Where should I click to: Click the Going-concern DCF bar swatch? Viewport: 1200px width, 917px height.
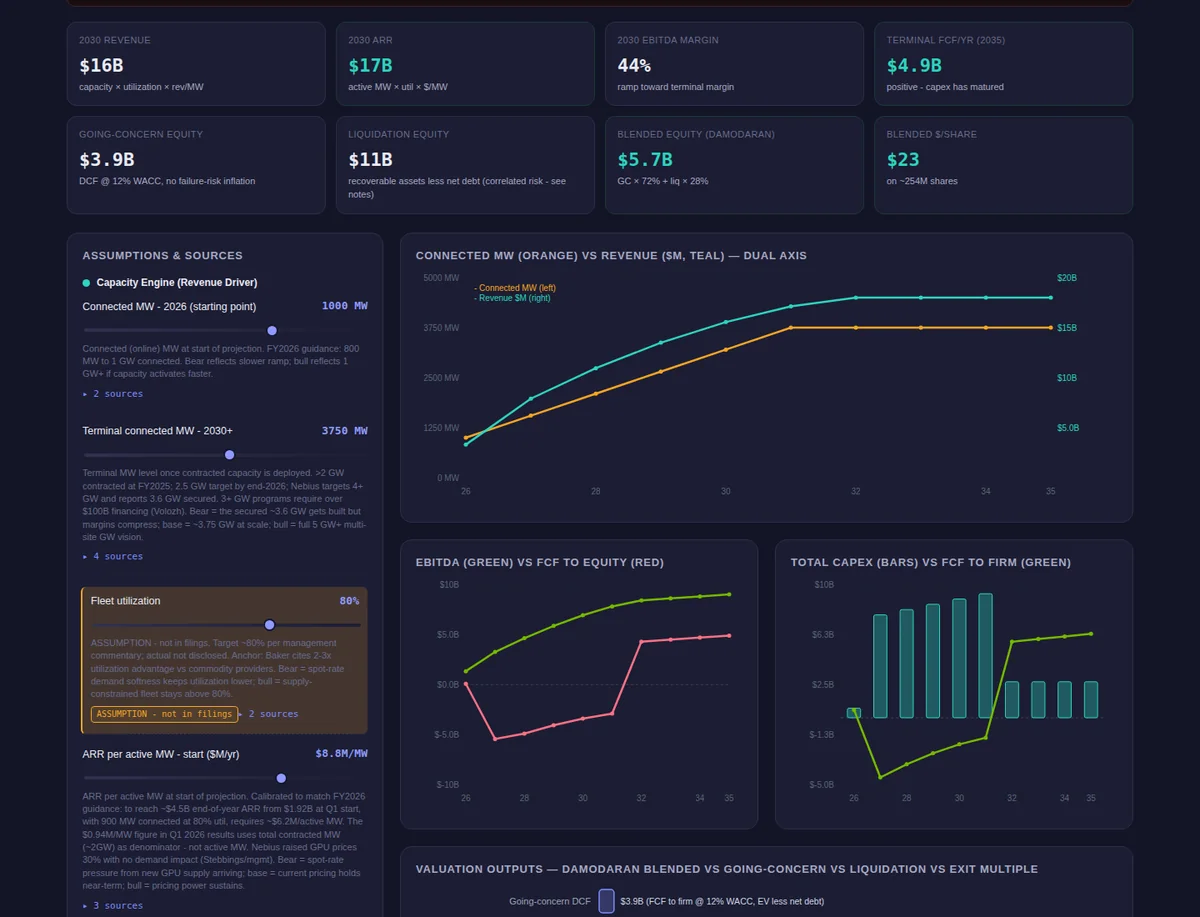(606, 901)
